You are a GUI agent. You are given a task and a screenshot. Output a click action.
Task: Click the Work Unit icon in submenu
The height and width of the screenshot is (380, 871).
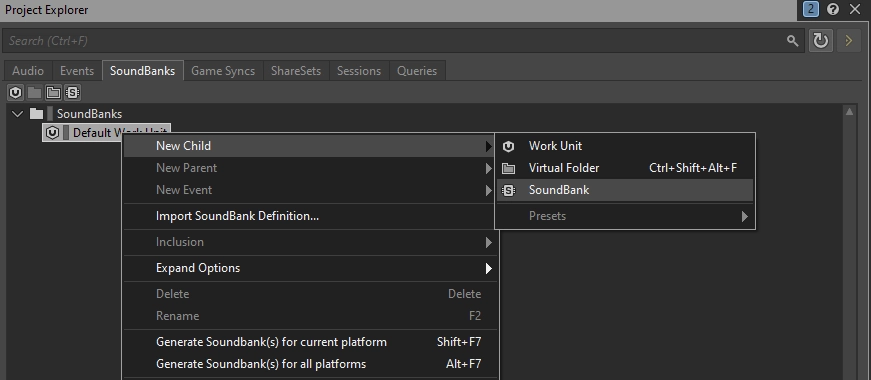point(508,146)
